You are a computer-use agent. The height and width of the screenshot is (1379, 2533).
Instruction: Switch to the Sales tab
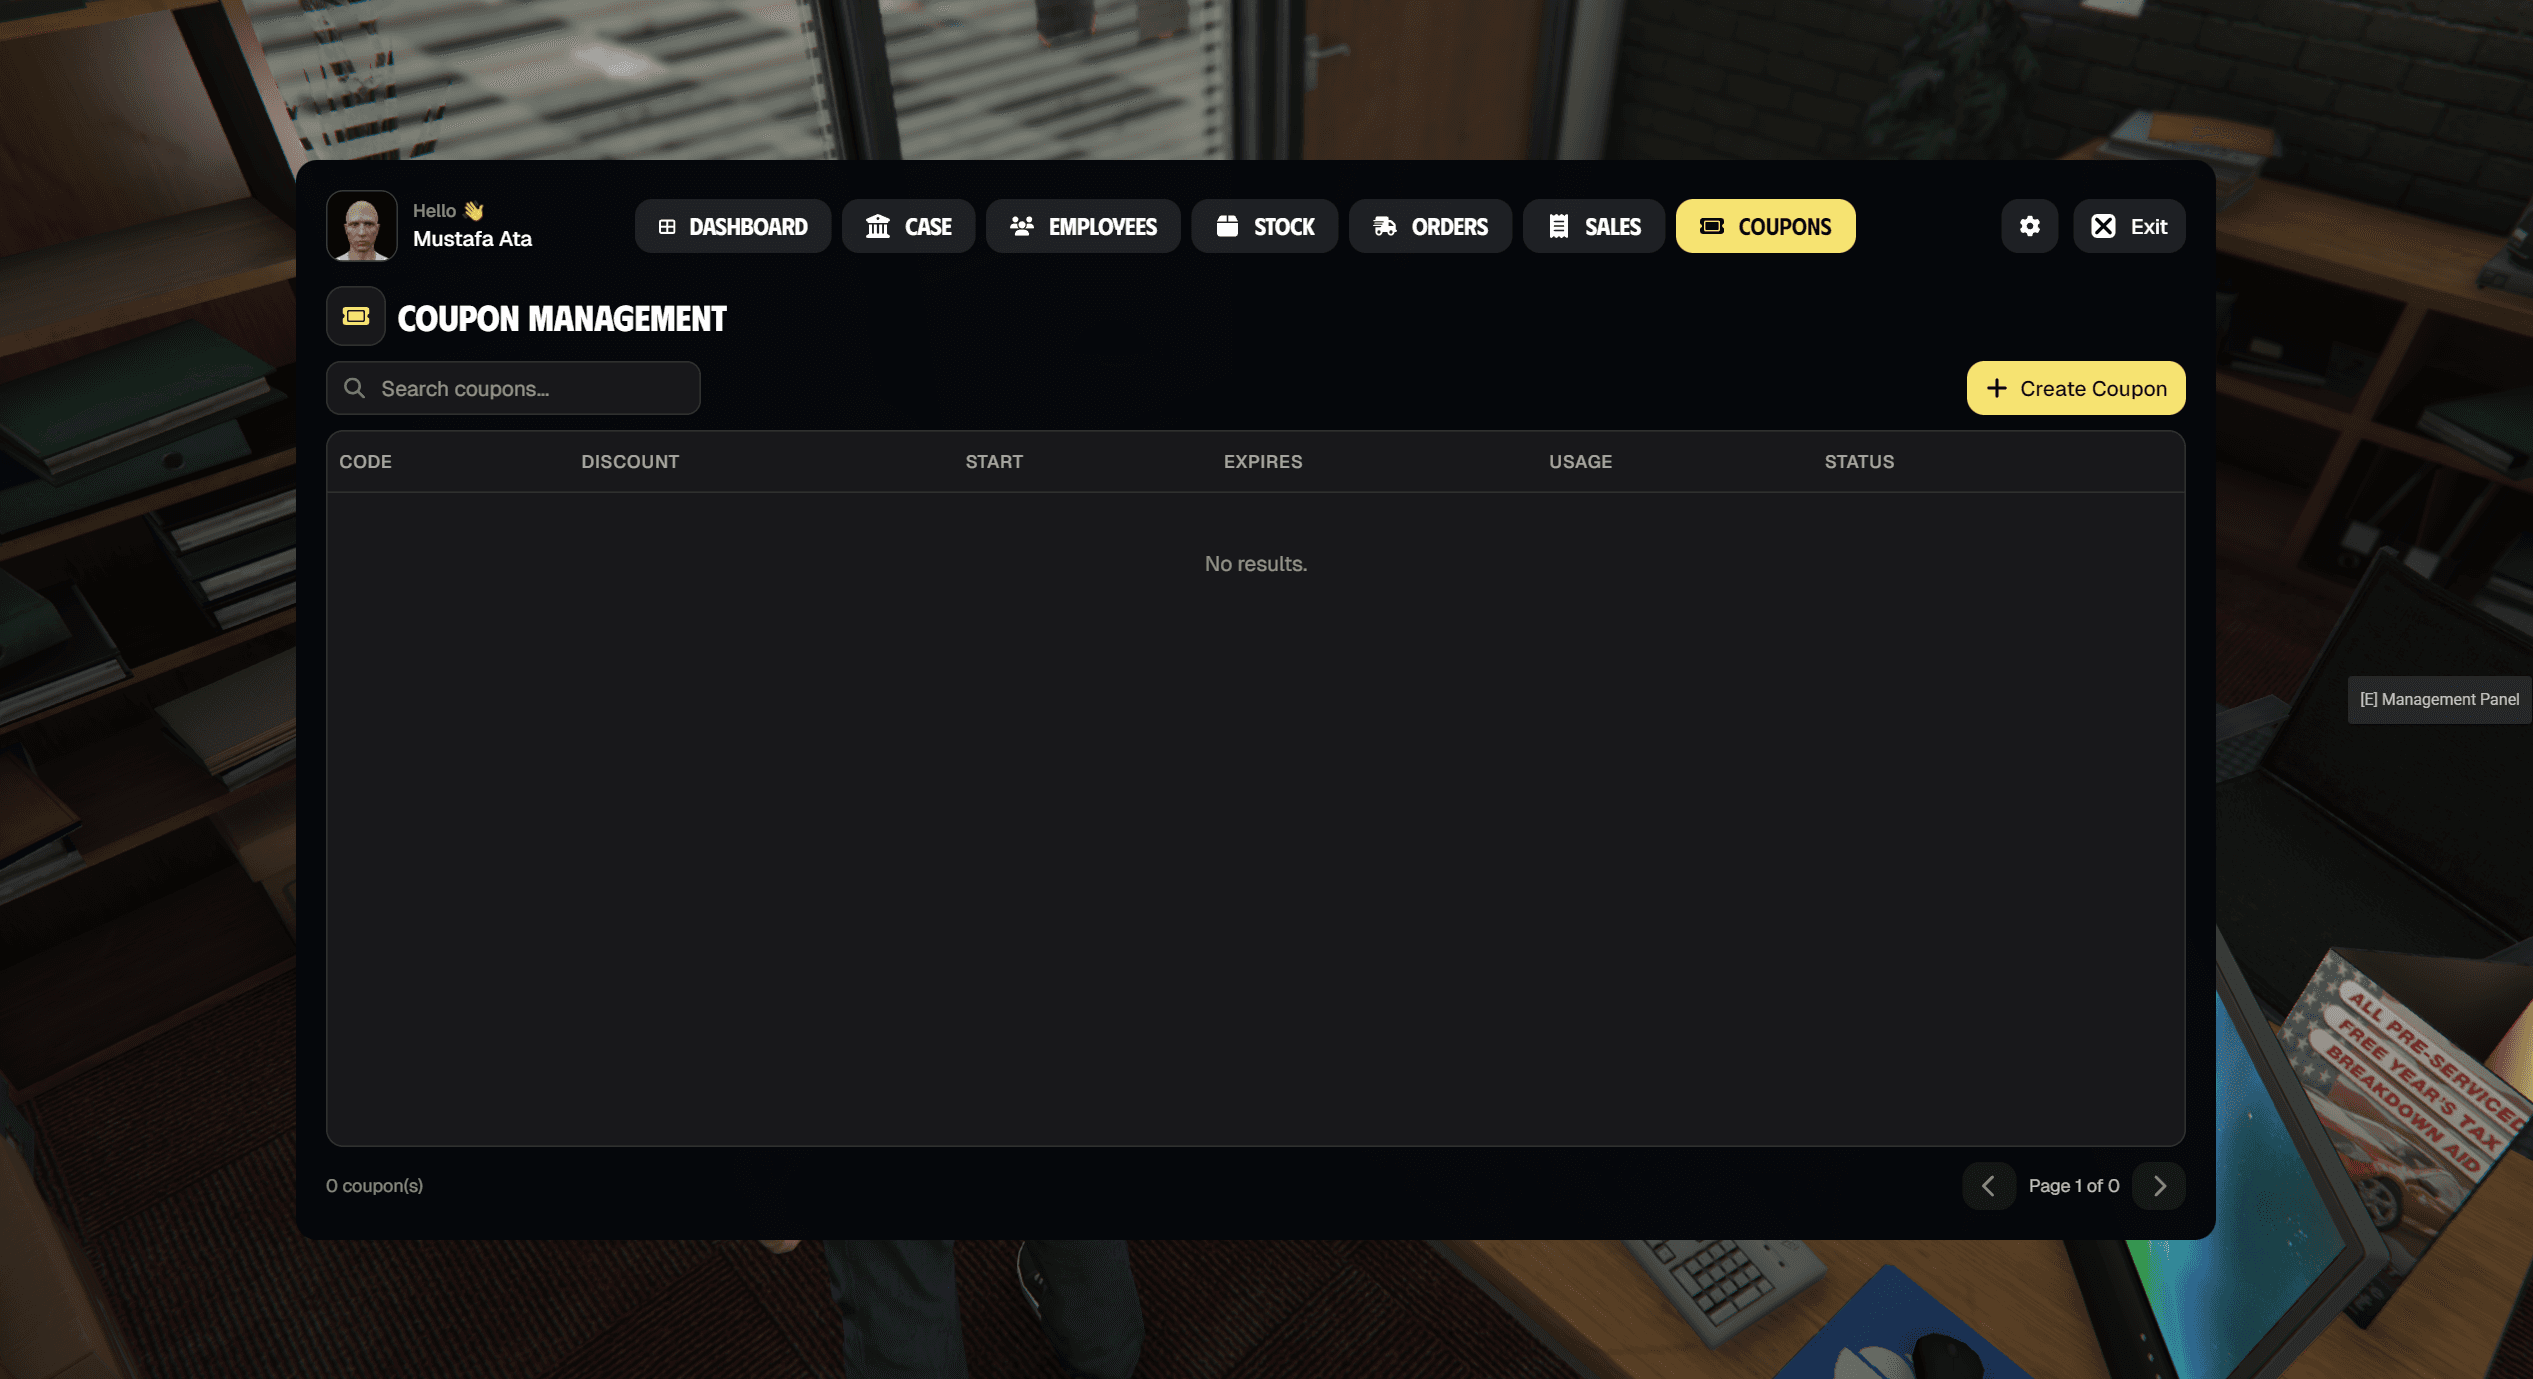[1594, 226]
